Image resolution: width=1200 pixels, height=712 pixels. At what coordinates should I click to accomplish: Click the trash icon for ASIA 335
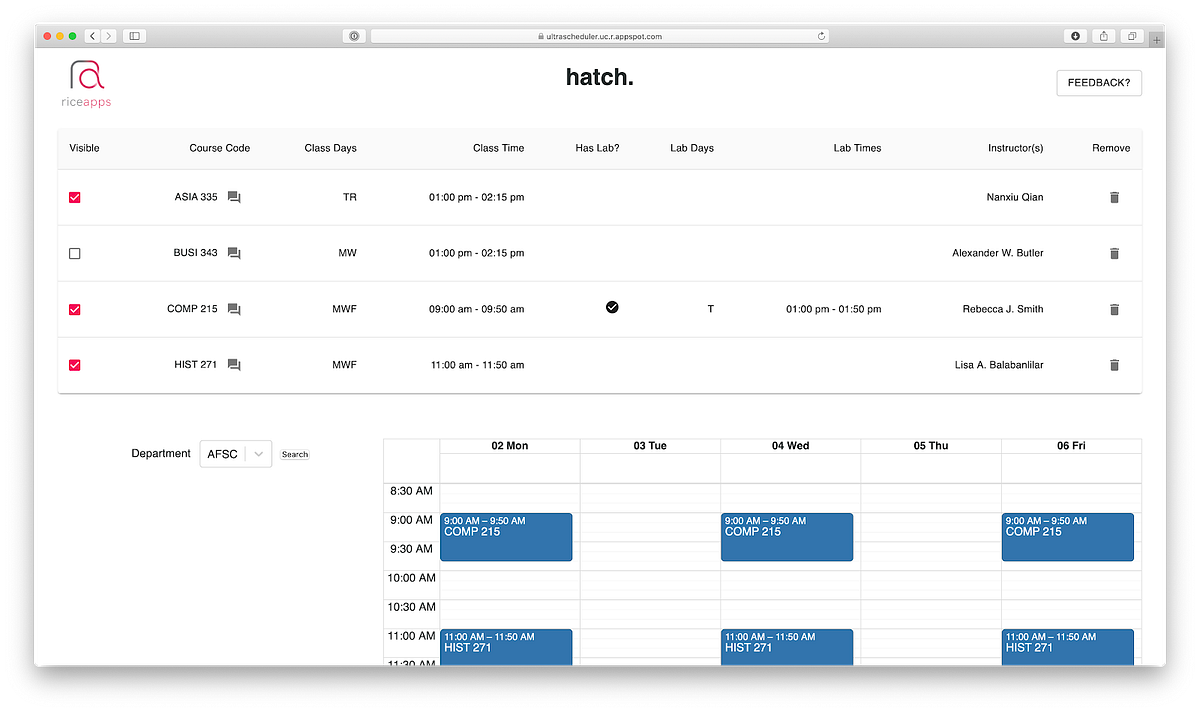tap(1114, 197)
